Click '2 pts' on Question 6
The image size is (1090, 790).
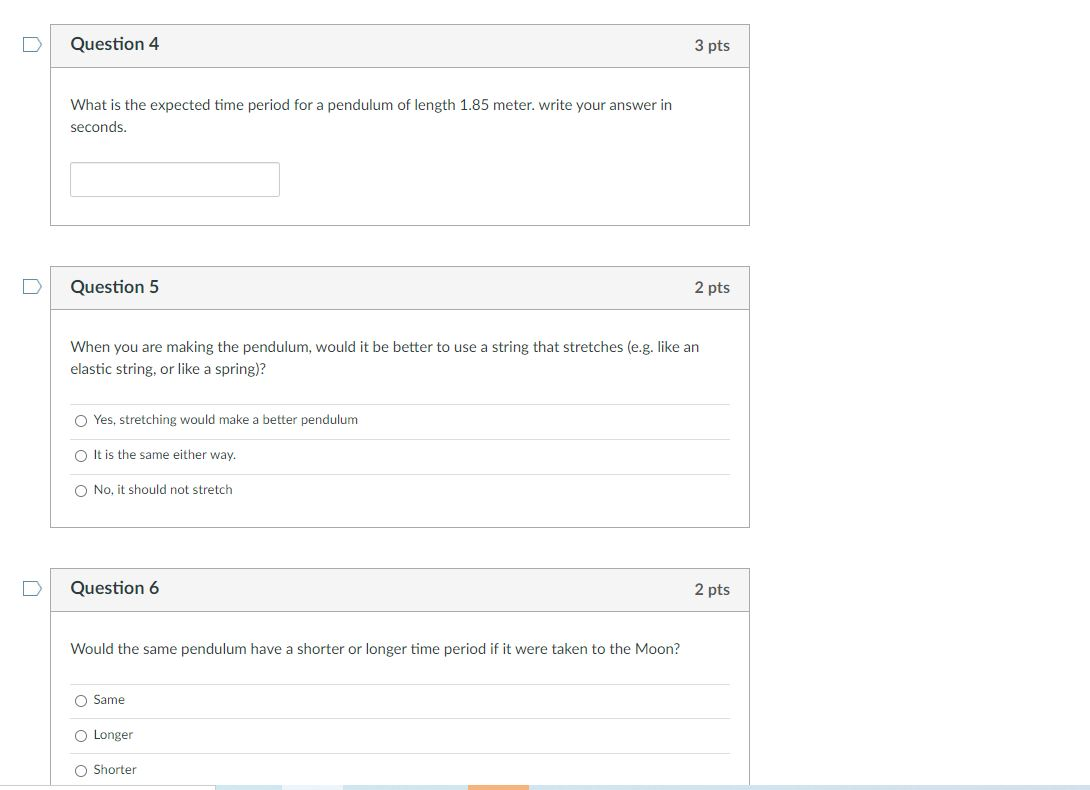[x=712, y=589]
